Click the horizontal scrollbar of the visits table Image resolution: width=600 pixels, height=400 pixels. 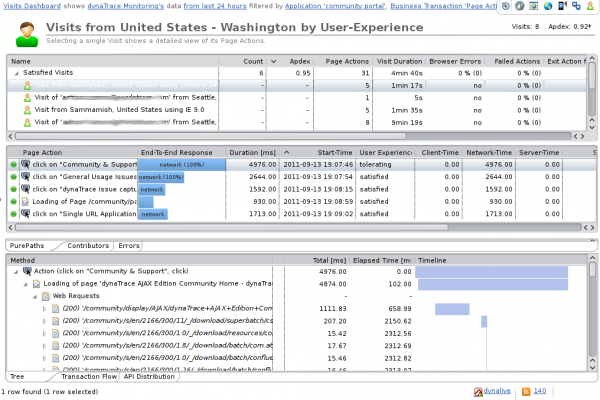click(x=210, y=136)
